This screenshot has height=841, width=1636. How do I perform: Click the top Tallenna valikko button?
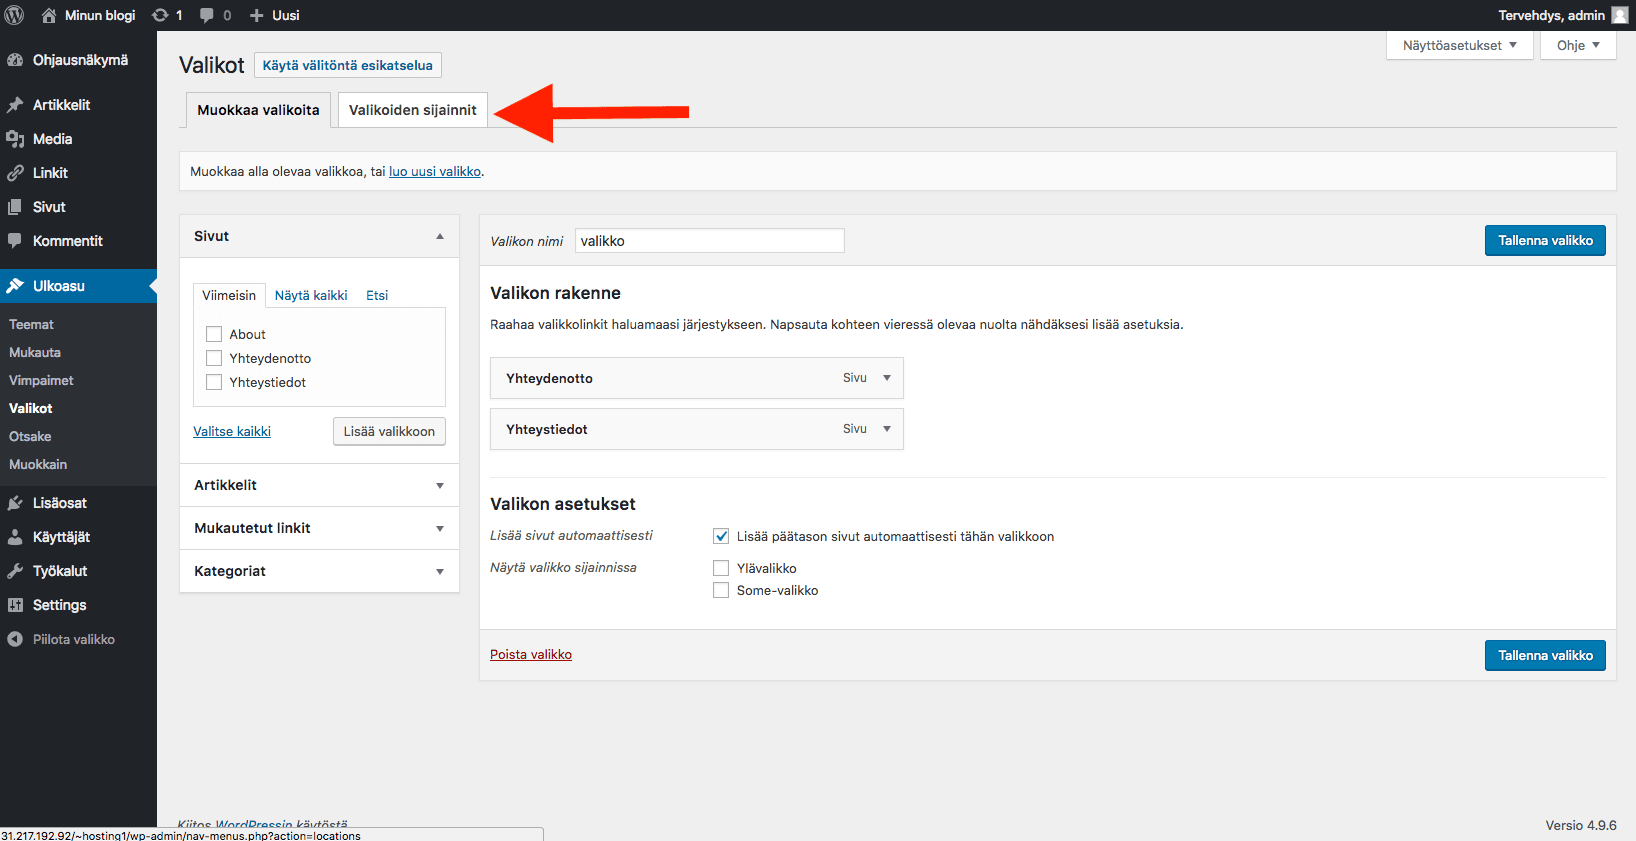[x=1545, y=240]
